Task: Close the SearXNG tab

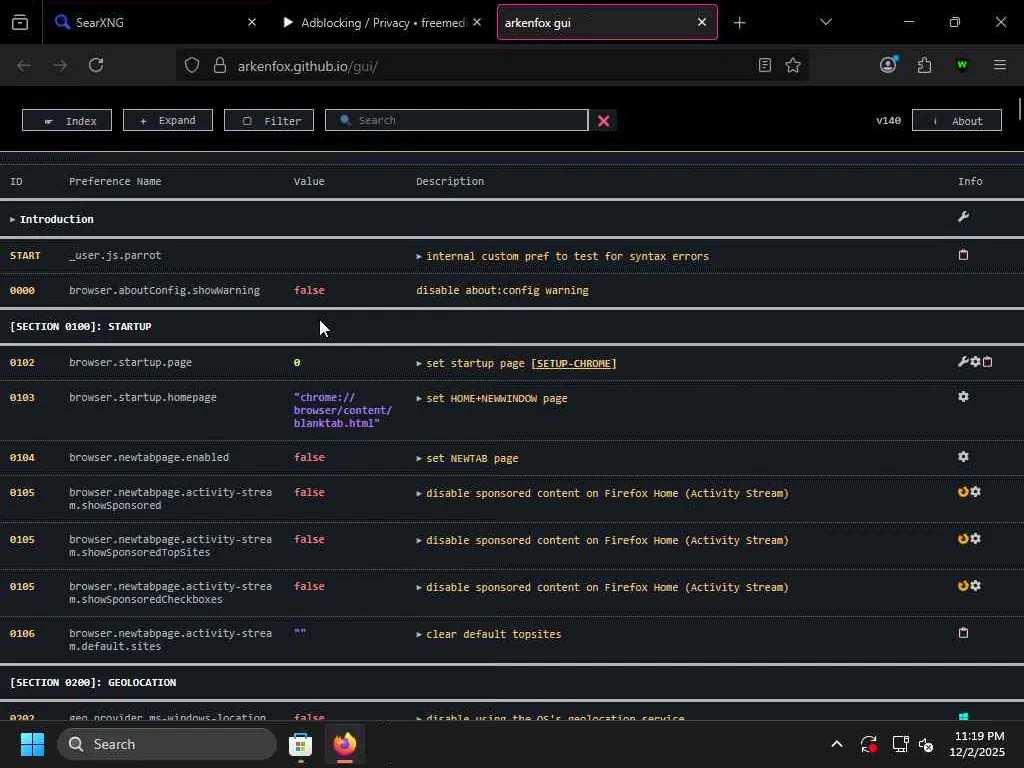Action: 252,22
